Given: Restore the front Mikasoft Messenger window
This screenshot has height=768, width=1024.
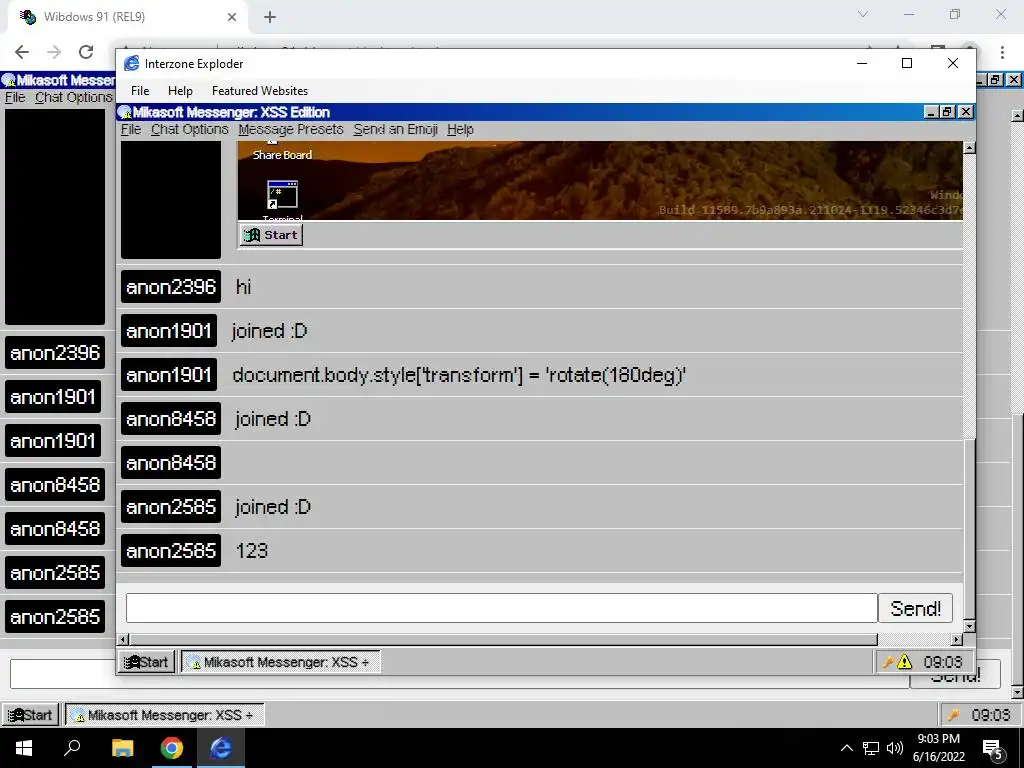Looking at the screenshot, I should tap(948, 112).
